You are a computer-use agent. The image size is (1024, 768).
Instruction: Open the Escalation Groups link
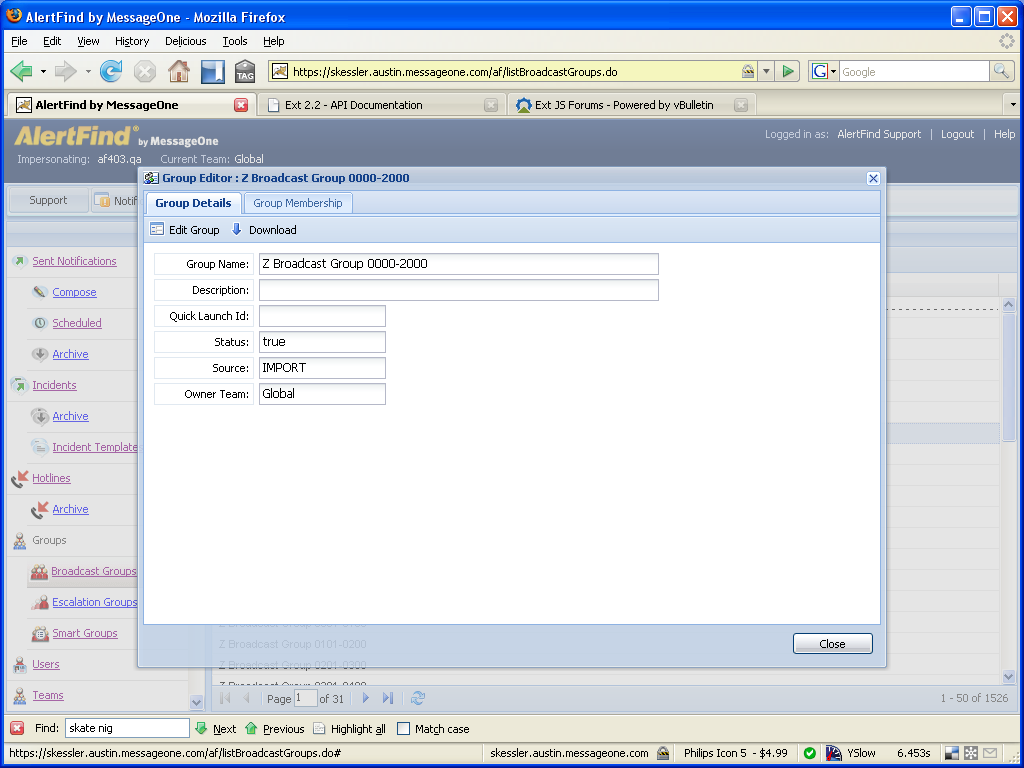[x=95, y=602]
